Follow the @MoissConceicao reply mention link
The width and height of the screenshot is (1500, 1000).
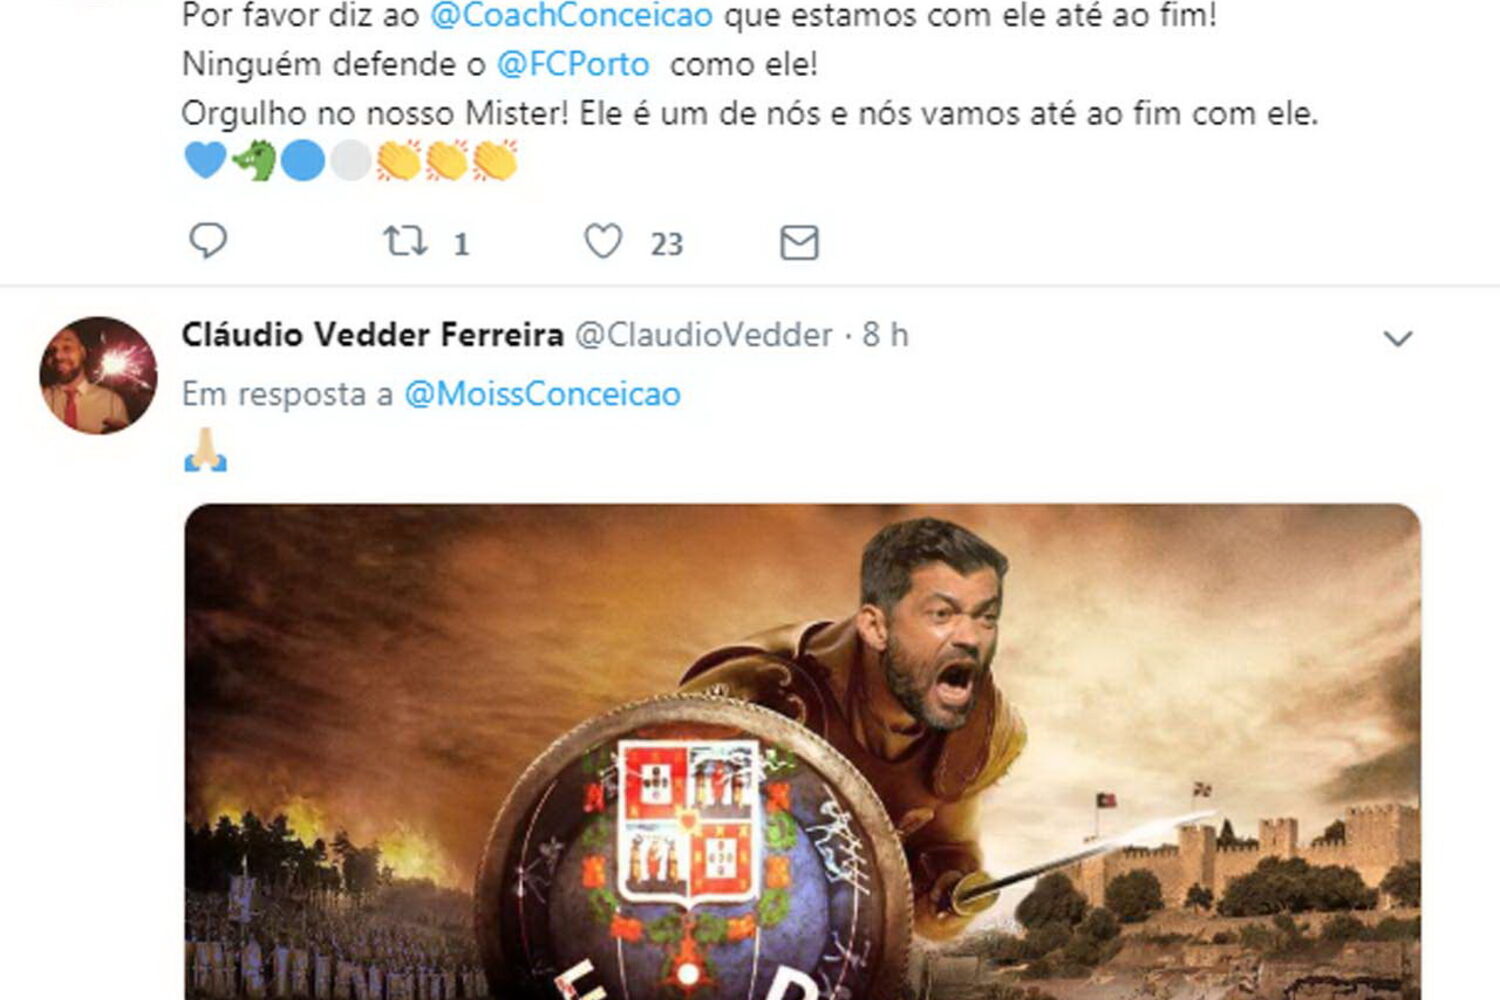(x=542, y=394)
